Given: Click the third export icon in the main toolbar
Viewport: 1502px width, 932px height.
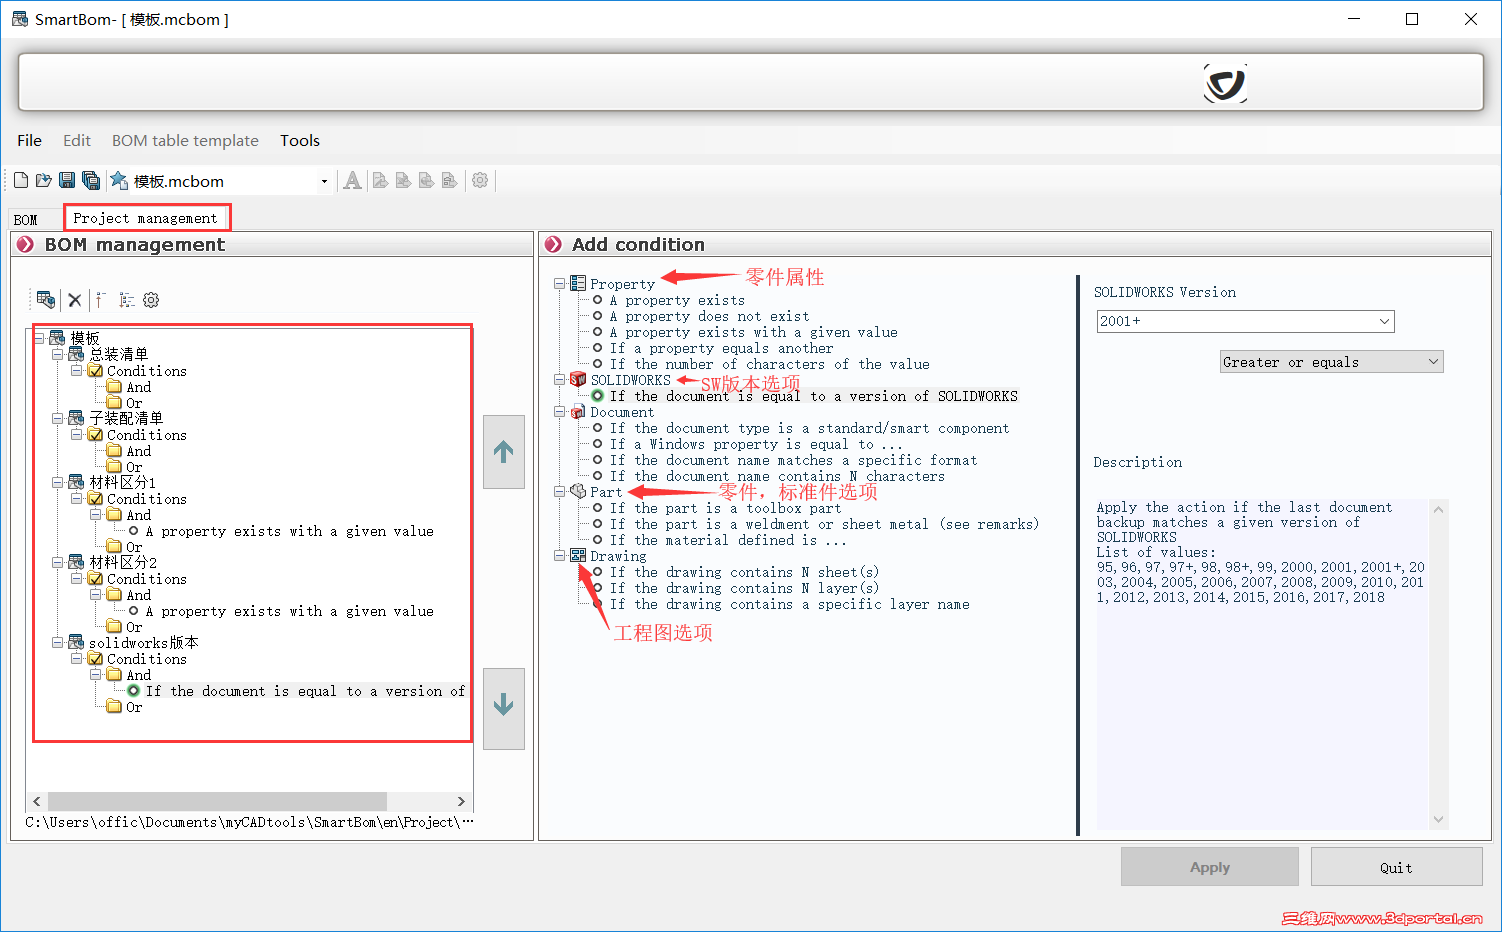Looking at the screenshot, I should point(426,180).
